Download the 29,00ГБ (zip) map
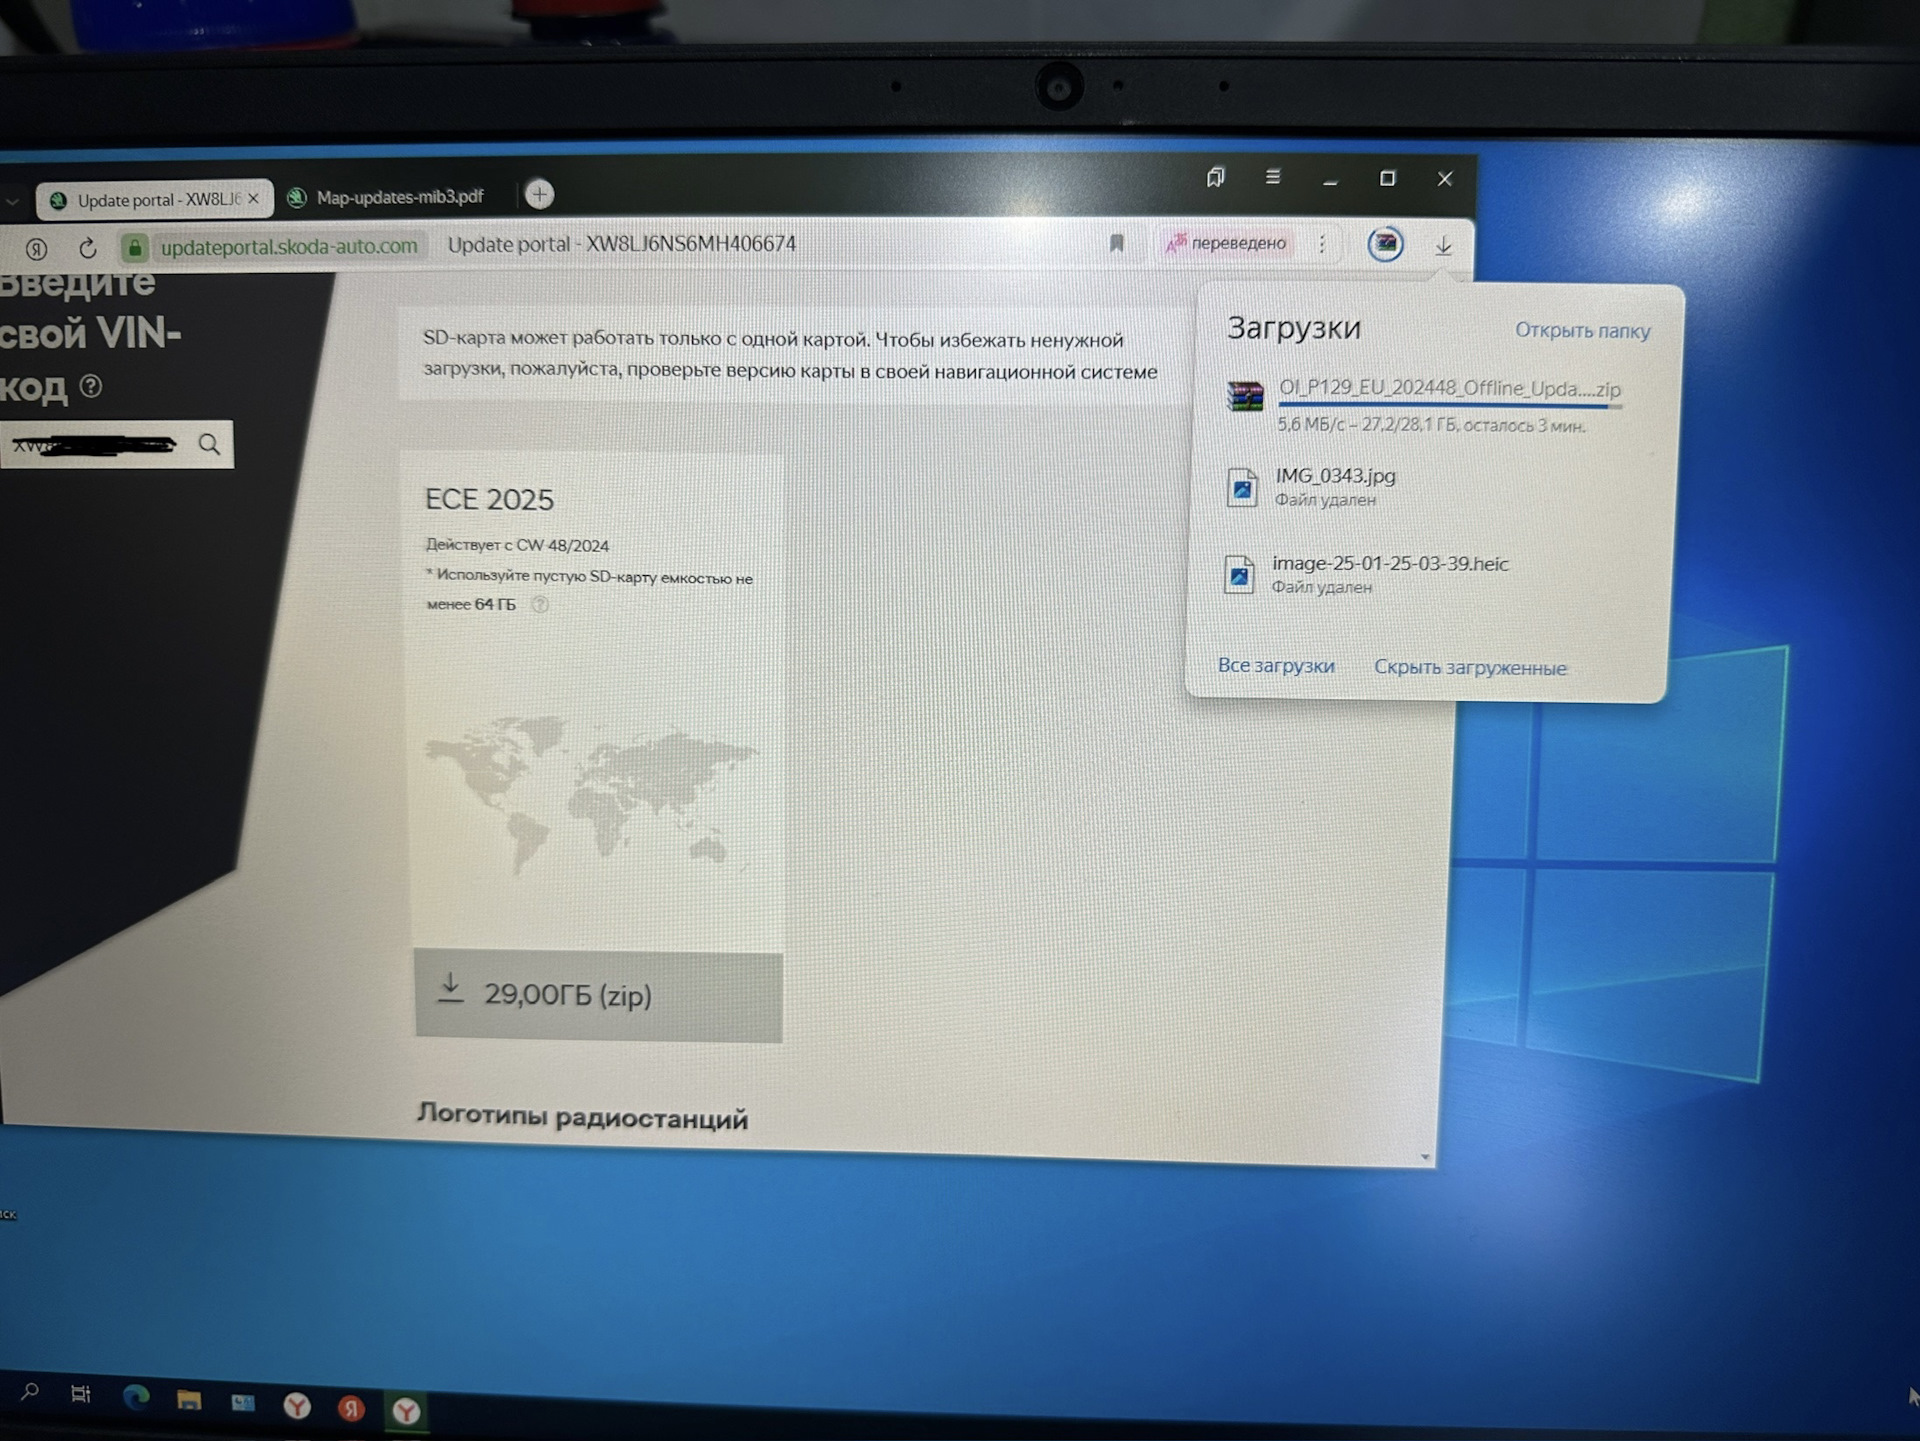 point(598,996)
